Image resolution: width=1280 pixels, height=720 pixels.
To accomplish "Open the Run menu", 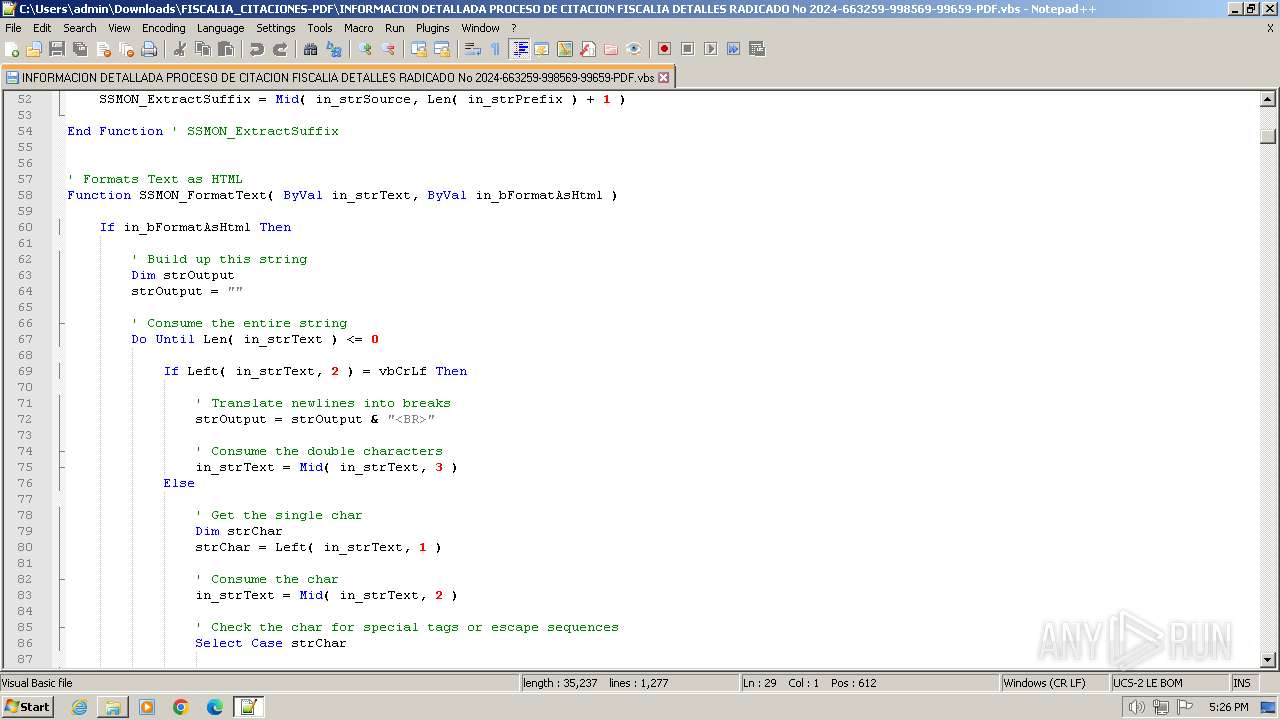I will [395, 28].
